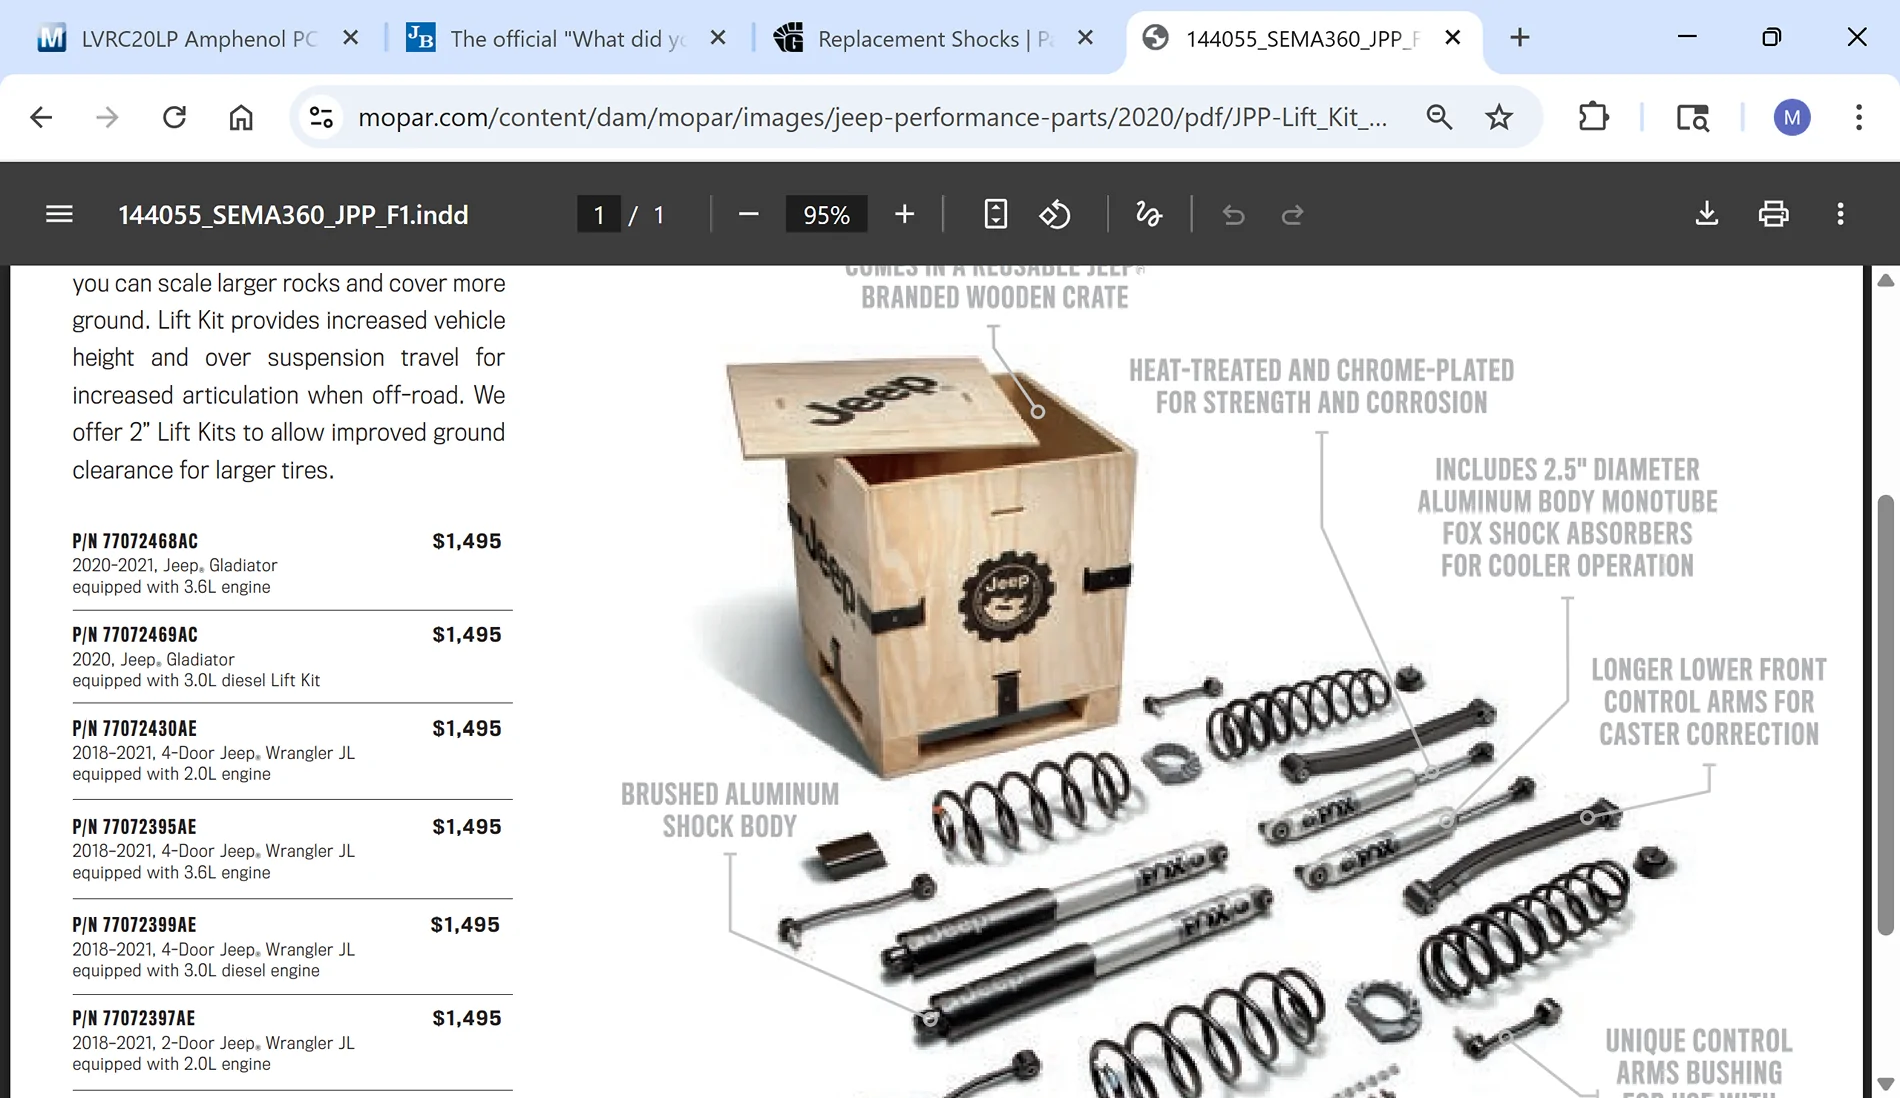Close the 144055_SEMA360_JPP tab
Image resolution: width=1900 pixels, height=1098 pixels.
[x=1452, y=38]
